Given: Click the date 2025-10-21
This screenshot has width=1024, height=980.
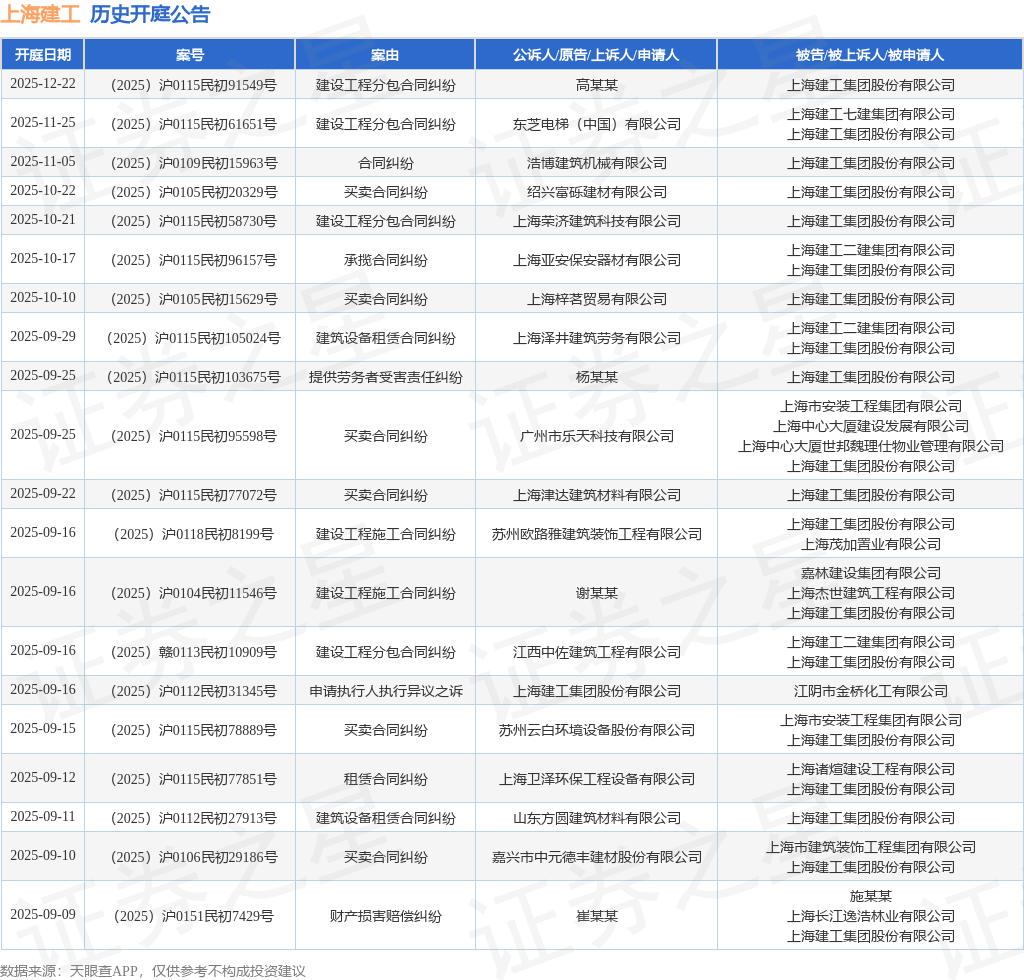Looking at the screenshot, I should (43, 220).
